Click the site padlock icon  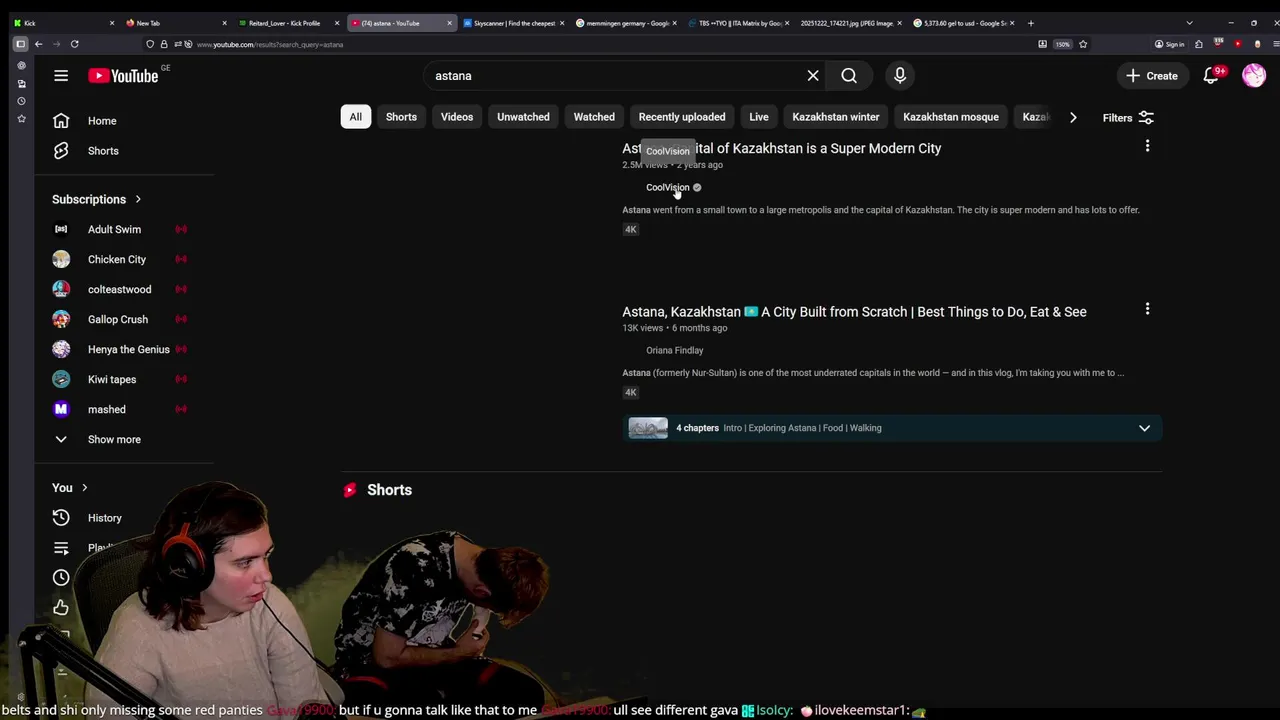(x=164, y=44)
